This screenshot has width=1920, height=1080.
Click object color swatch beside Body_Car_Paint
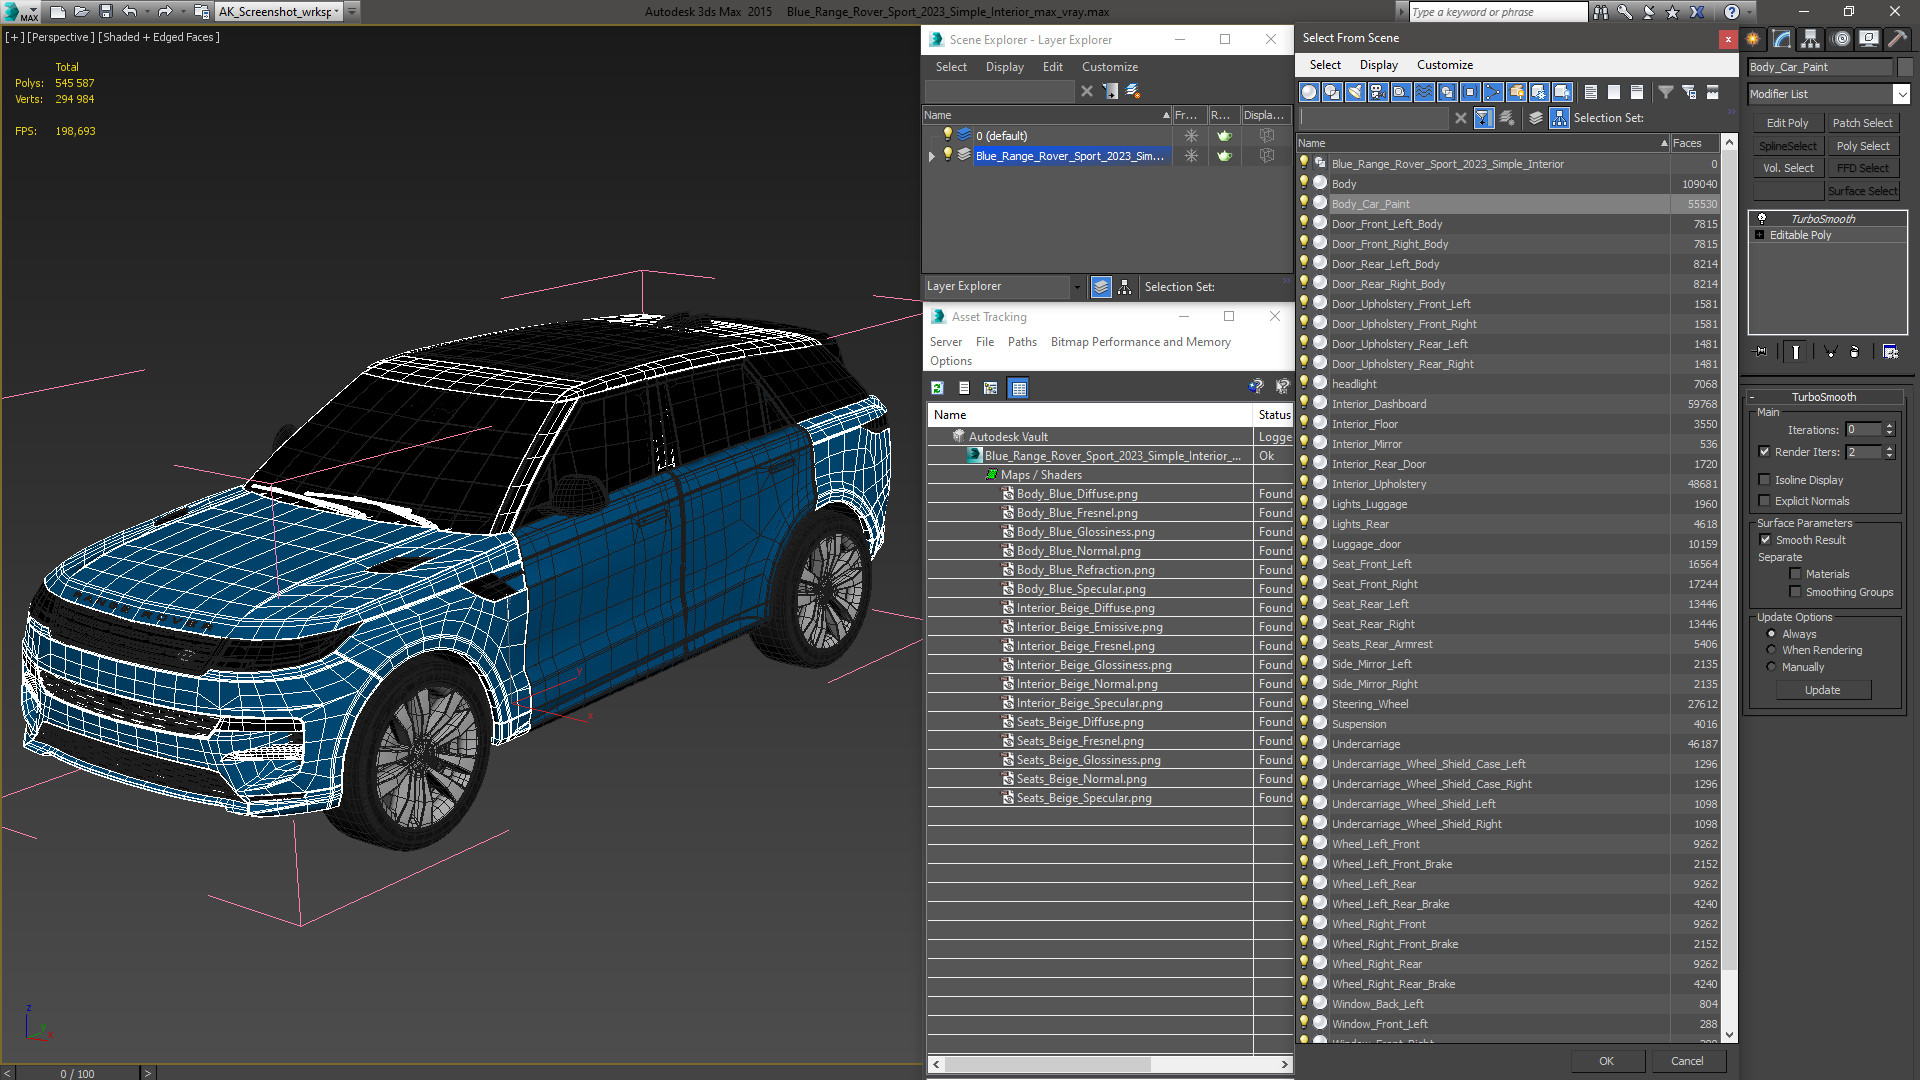click(x=1905, y=67)
